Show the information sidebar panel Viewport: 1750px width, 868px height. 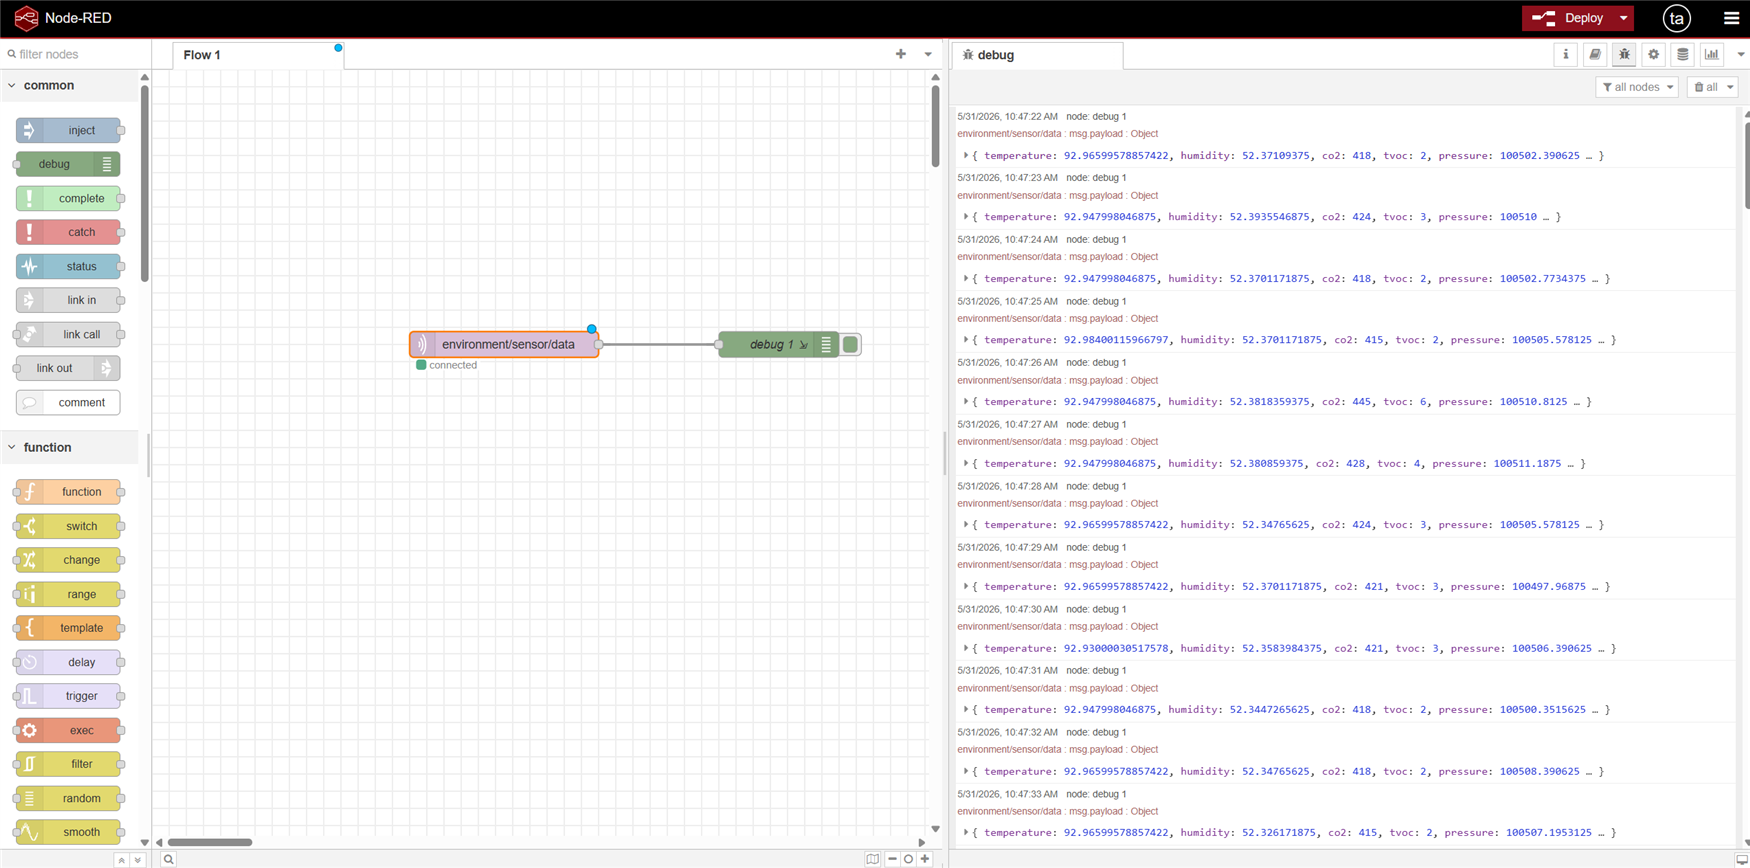[x=1566, y=55]
